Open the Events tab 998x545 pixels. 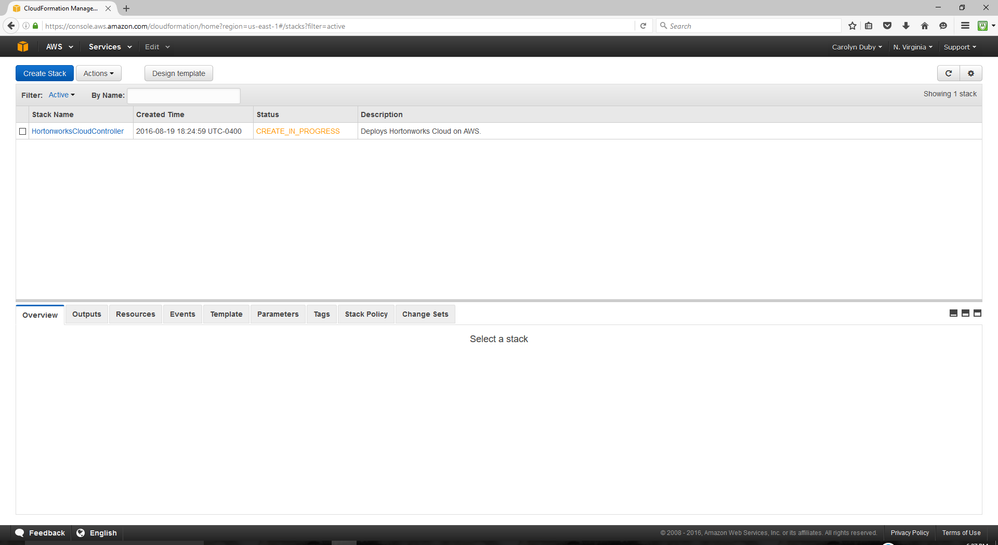coord(183,314)
